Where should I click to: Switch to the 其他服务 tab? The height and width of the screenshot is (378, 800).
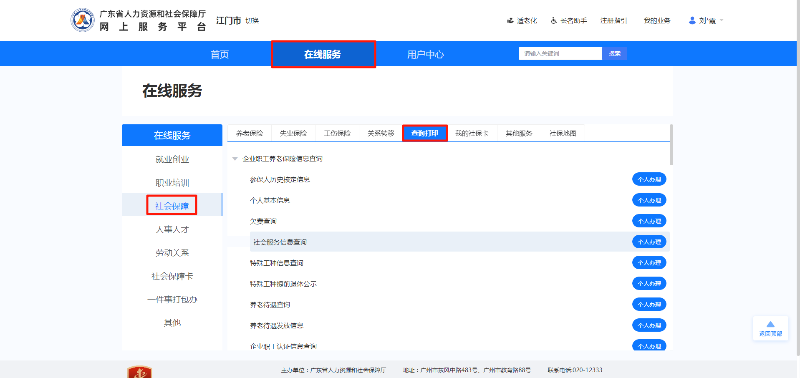point(519,133)
